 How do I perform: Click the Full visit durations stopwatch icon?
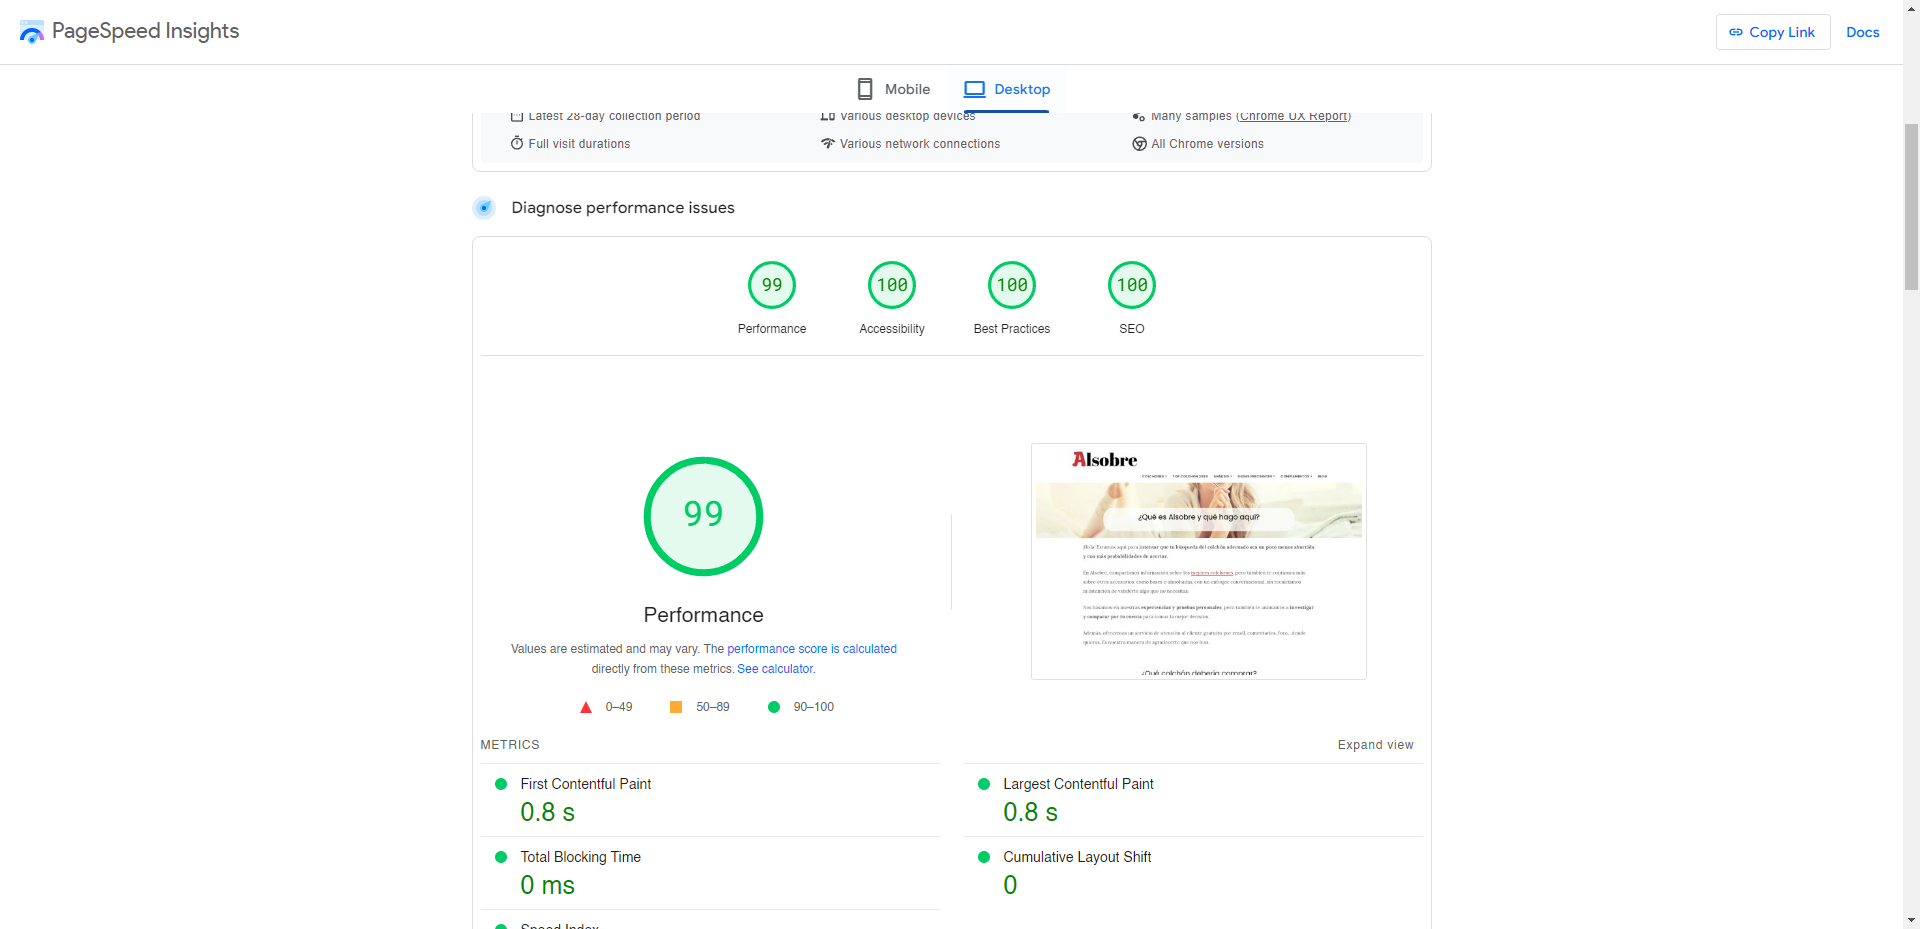(x=517, y=143)
